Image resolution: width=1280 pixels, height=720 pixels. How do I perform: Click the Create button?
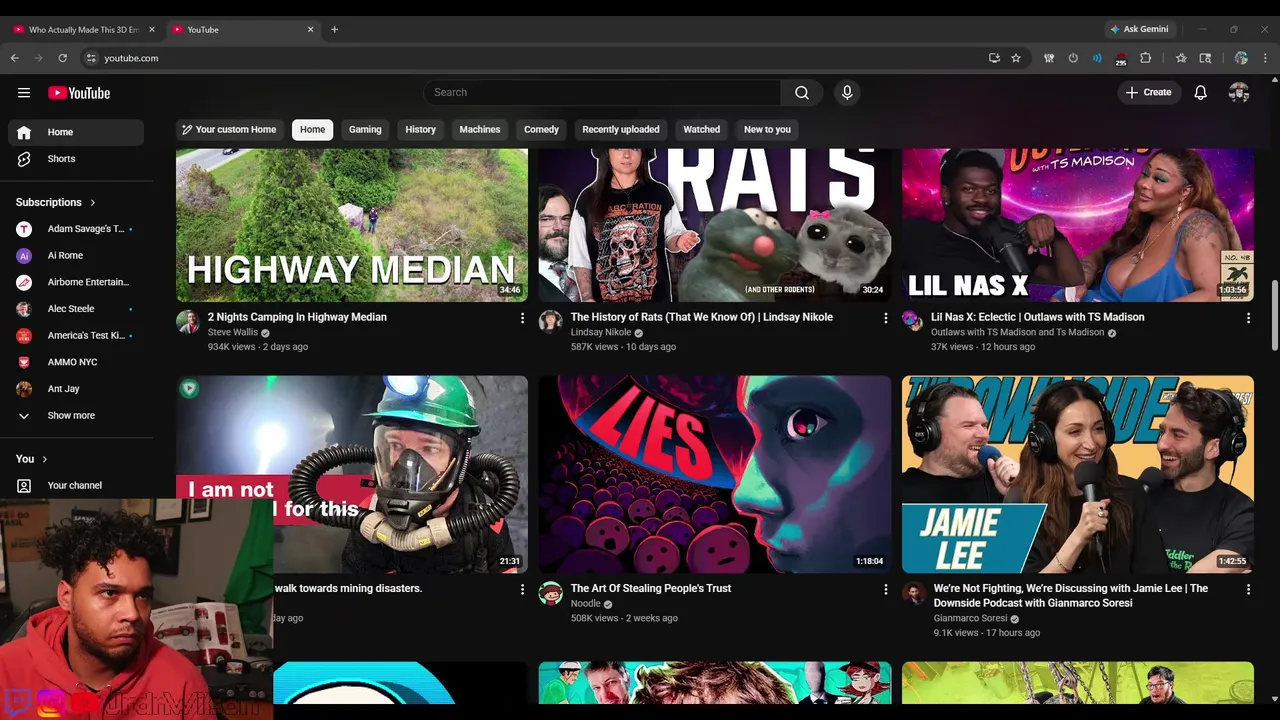click(x=1148, y=93)
